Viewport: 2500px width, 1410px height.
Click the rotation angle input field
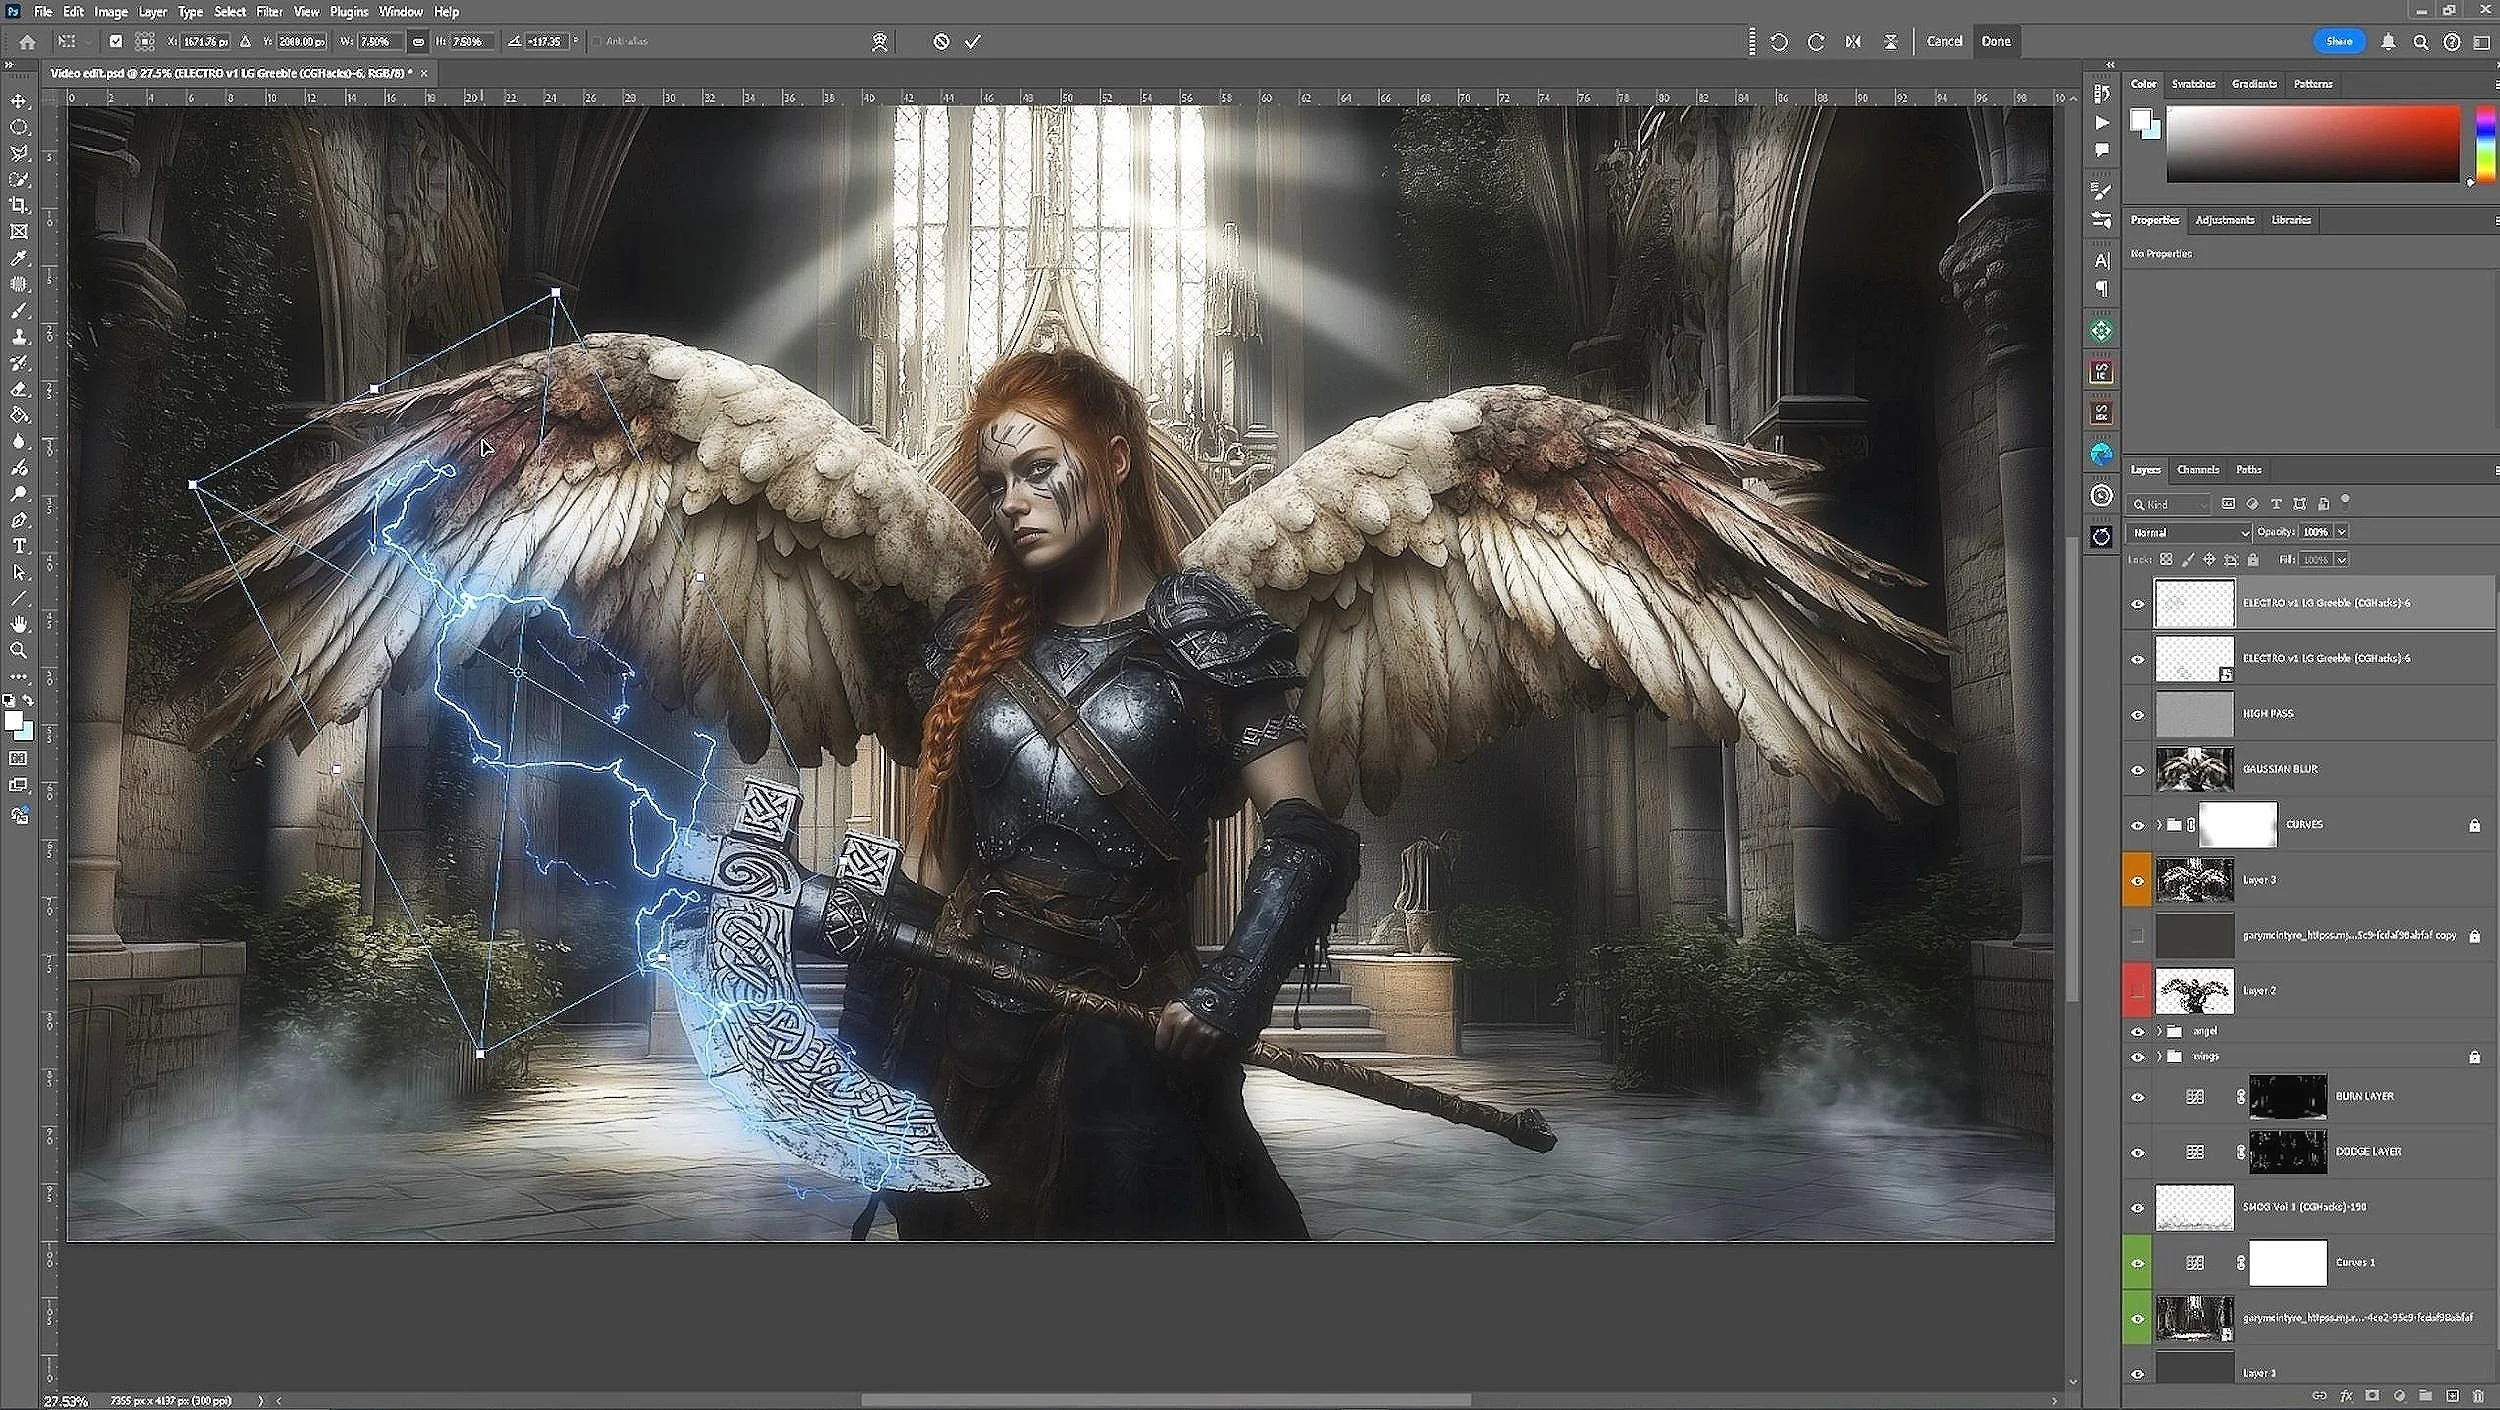(546, 41)
